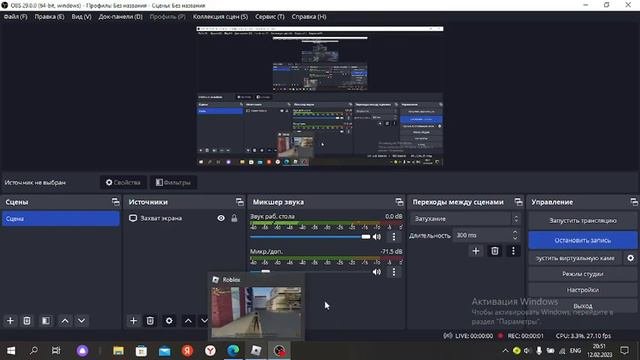Open Windows Start menu
The width and height of the screenshot is (640, 360).
[11, 351]
